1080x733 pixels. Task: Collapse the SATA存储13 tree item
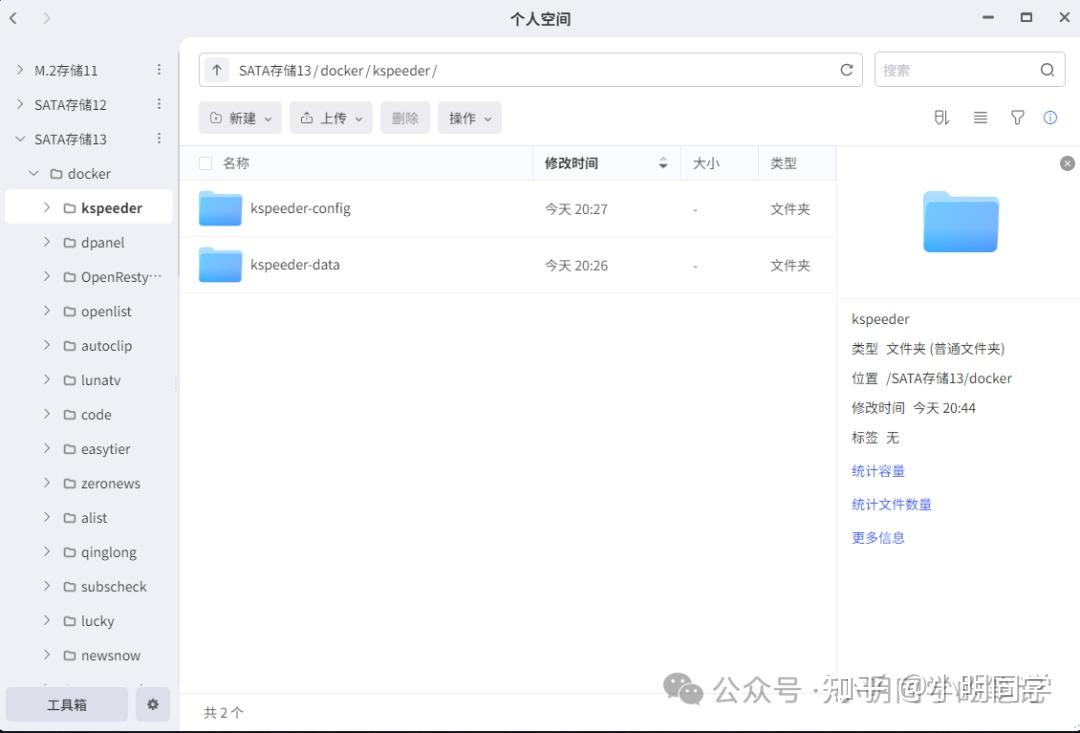21,138
